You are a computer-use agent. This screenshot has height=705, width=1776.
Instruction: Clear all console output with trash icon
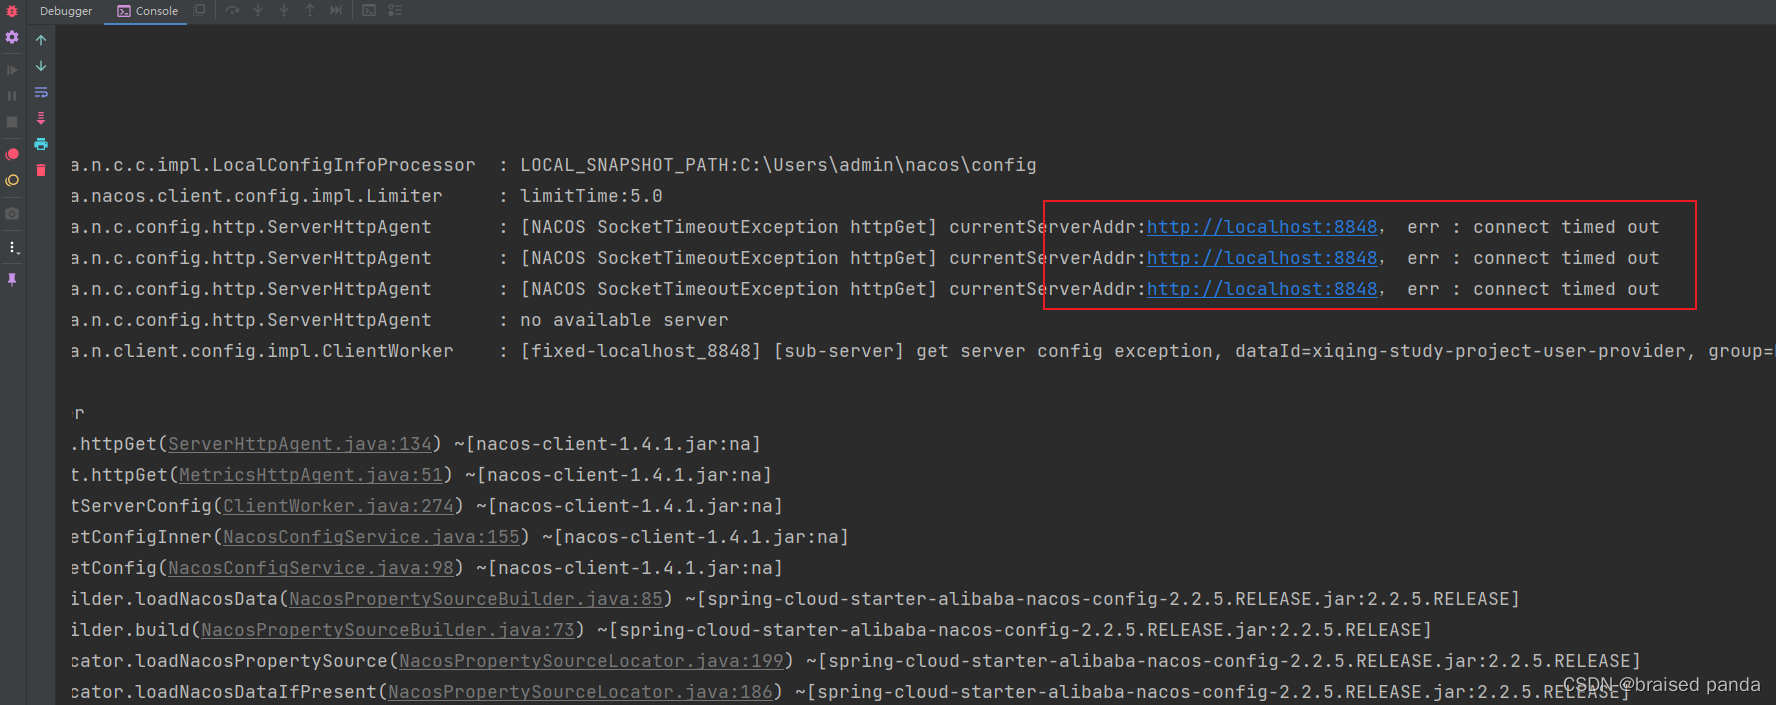pyautogui.click(x=41, y=170)
